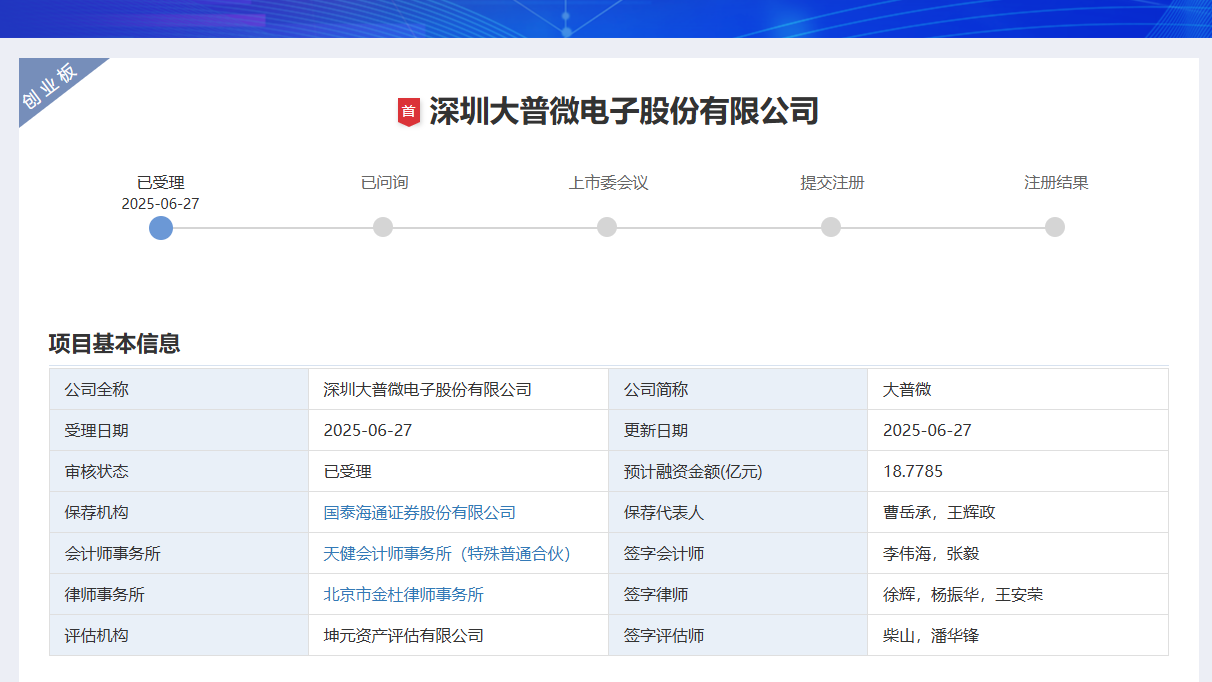This screenshot has height=682, width=1212.
Task: Click the 坤元资产评估有限公司 value cell
Action: (458, 635)
